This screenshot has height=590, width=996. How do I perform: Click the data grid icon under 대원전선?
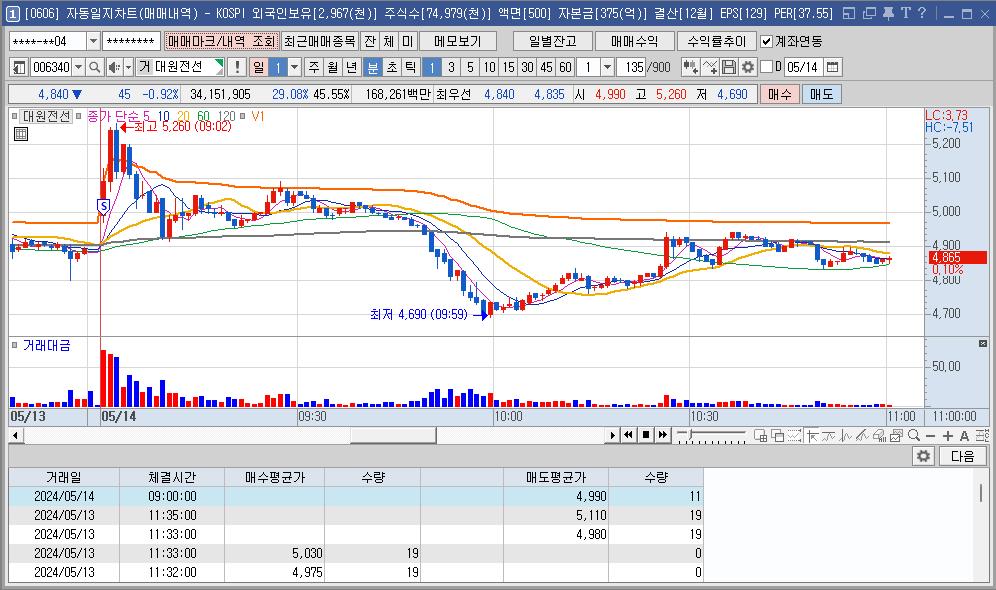click(20, 133)
